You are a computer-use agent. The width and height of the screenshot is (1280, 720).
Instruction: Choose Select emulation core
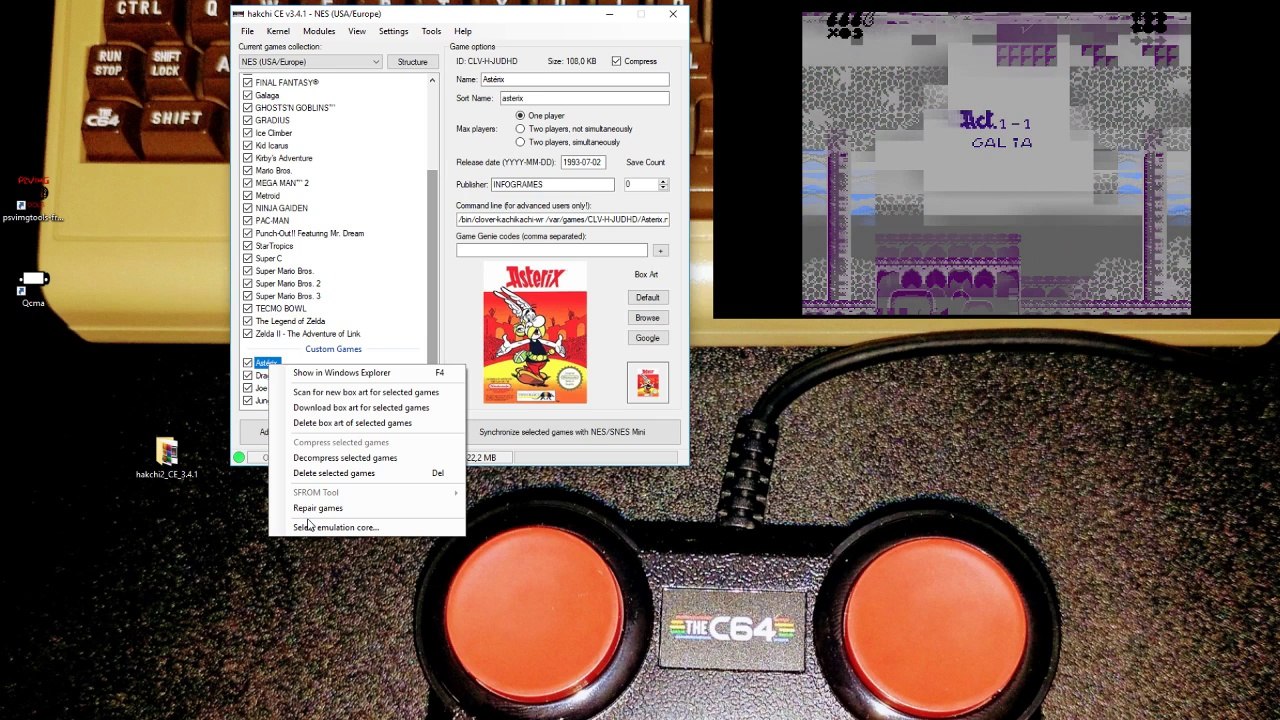click(367, 527)
